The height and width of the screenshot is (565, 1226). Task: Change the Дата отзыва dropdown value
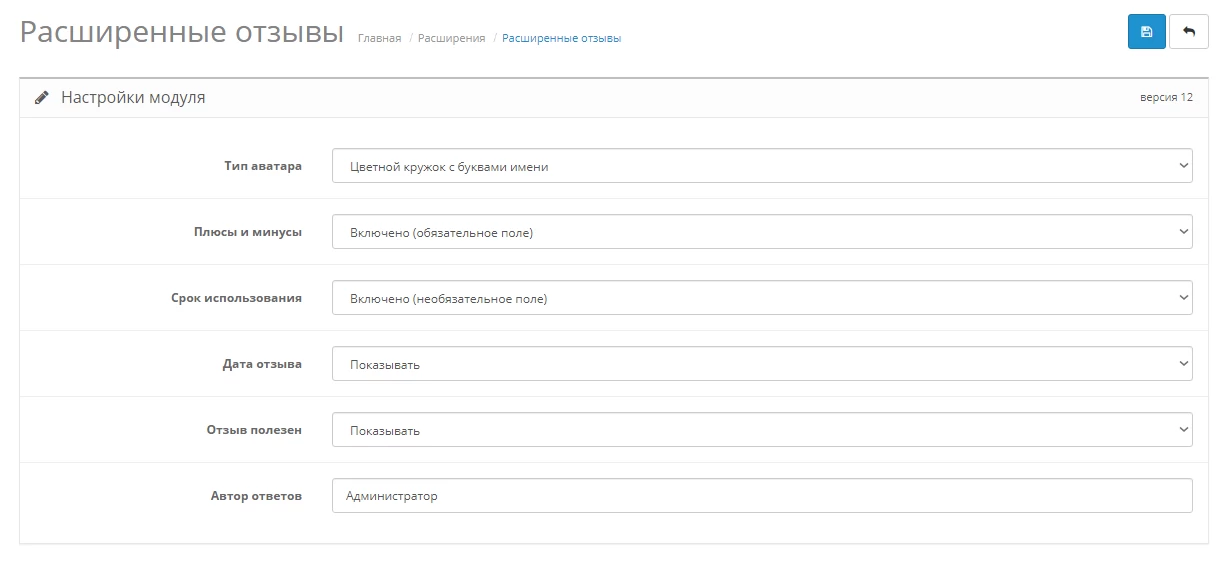(x=762, y=364)
